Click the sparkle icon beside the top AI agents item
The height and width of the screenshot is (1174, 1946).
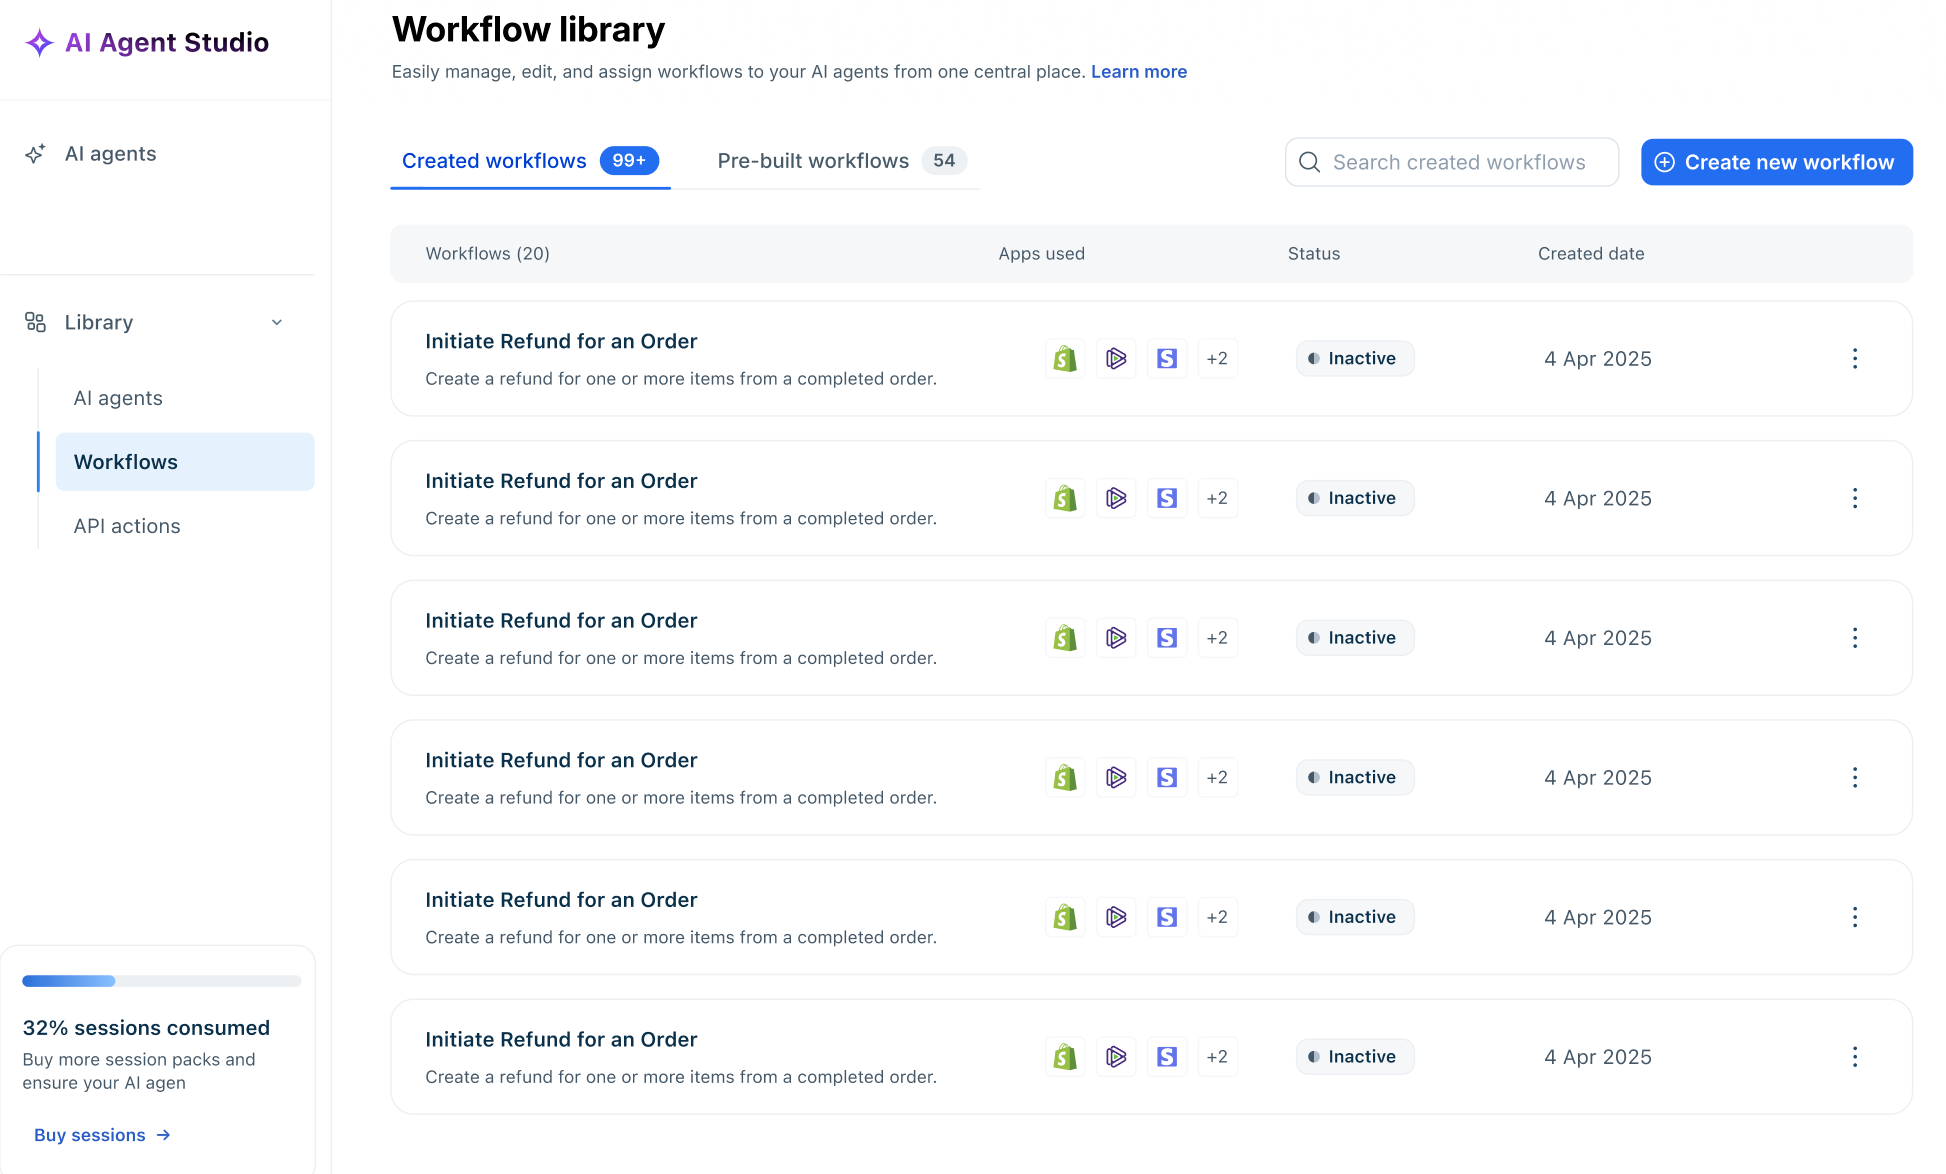tap(35, 154)
